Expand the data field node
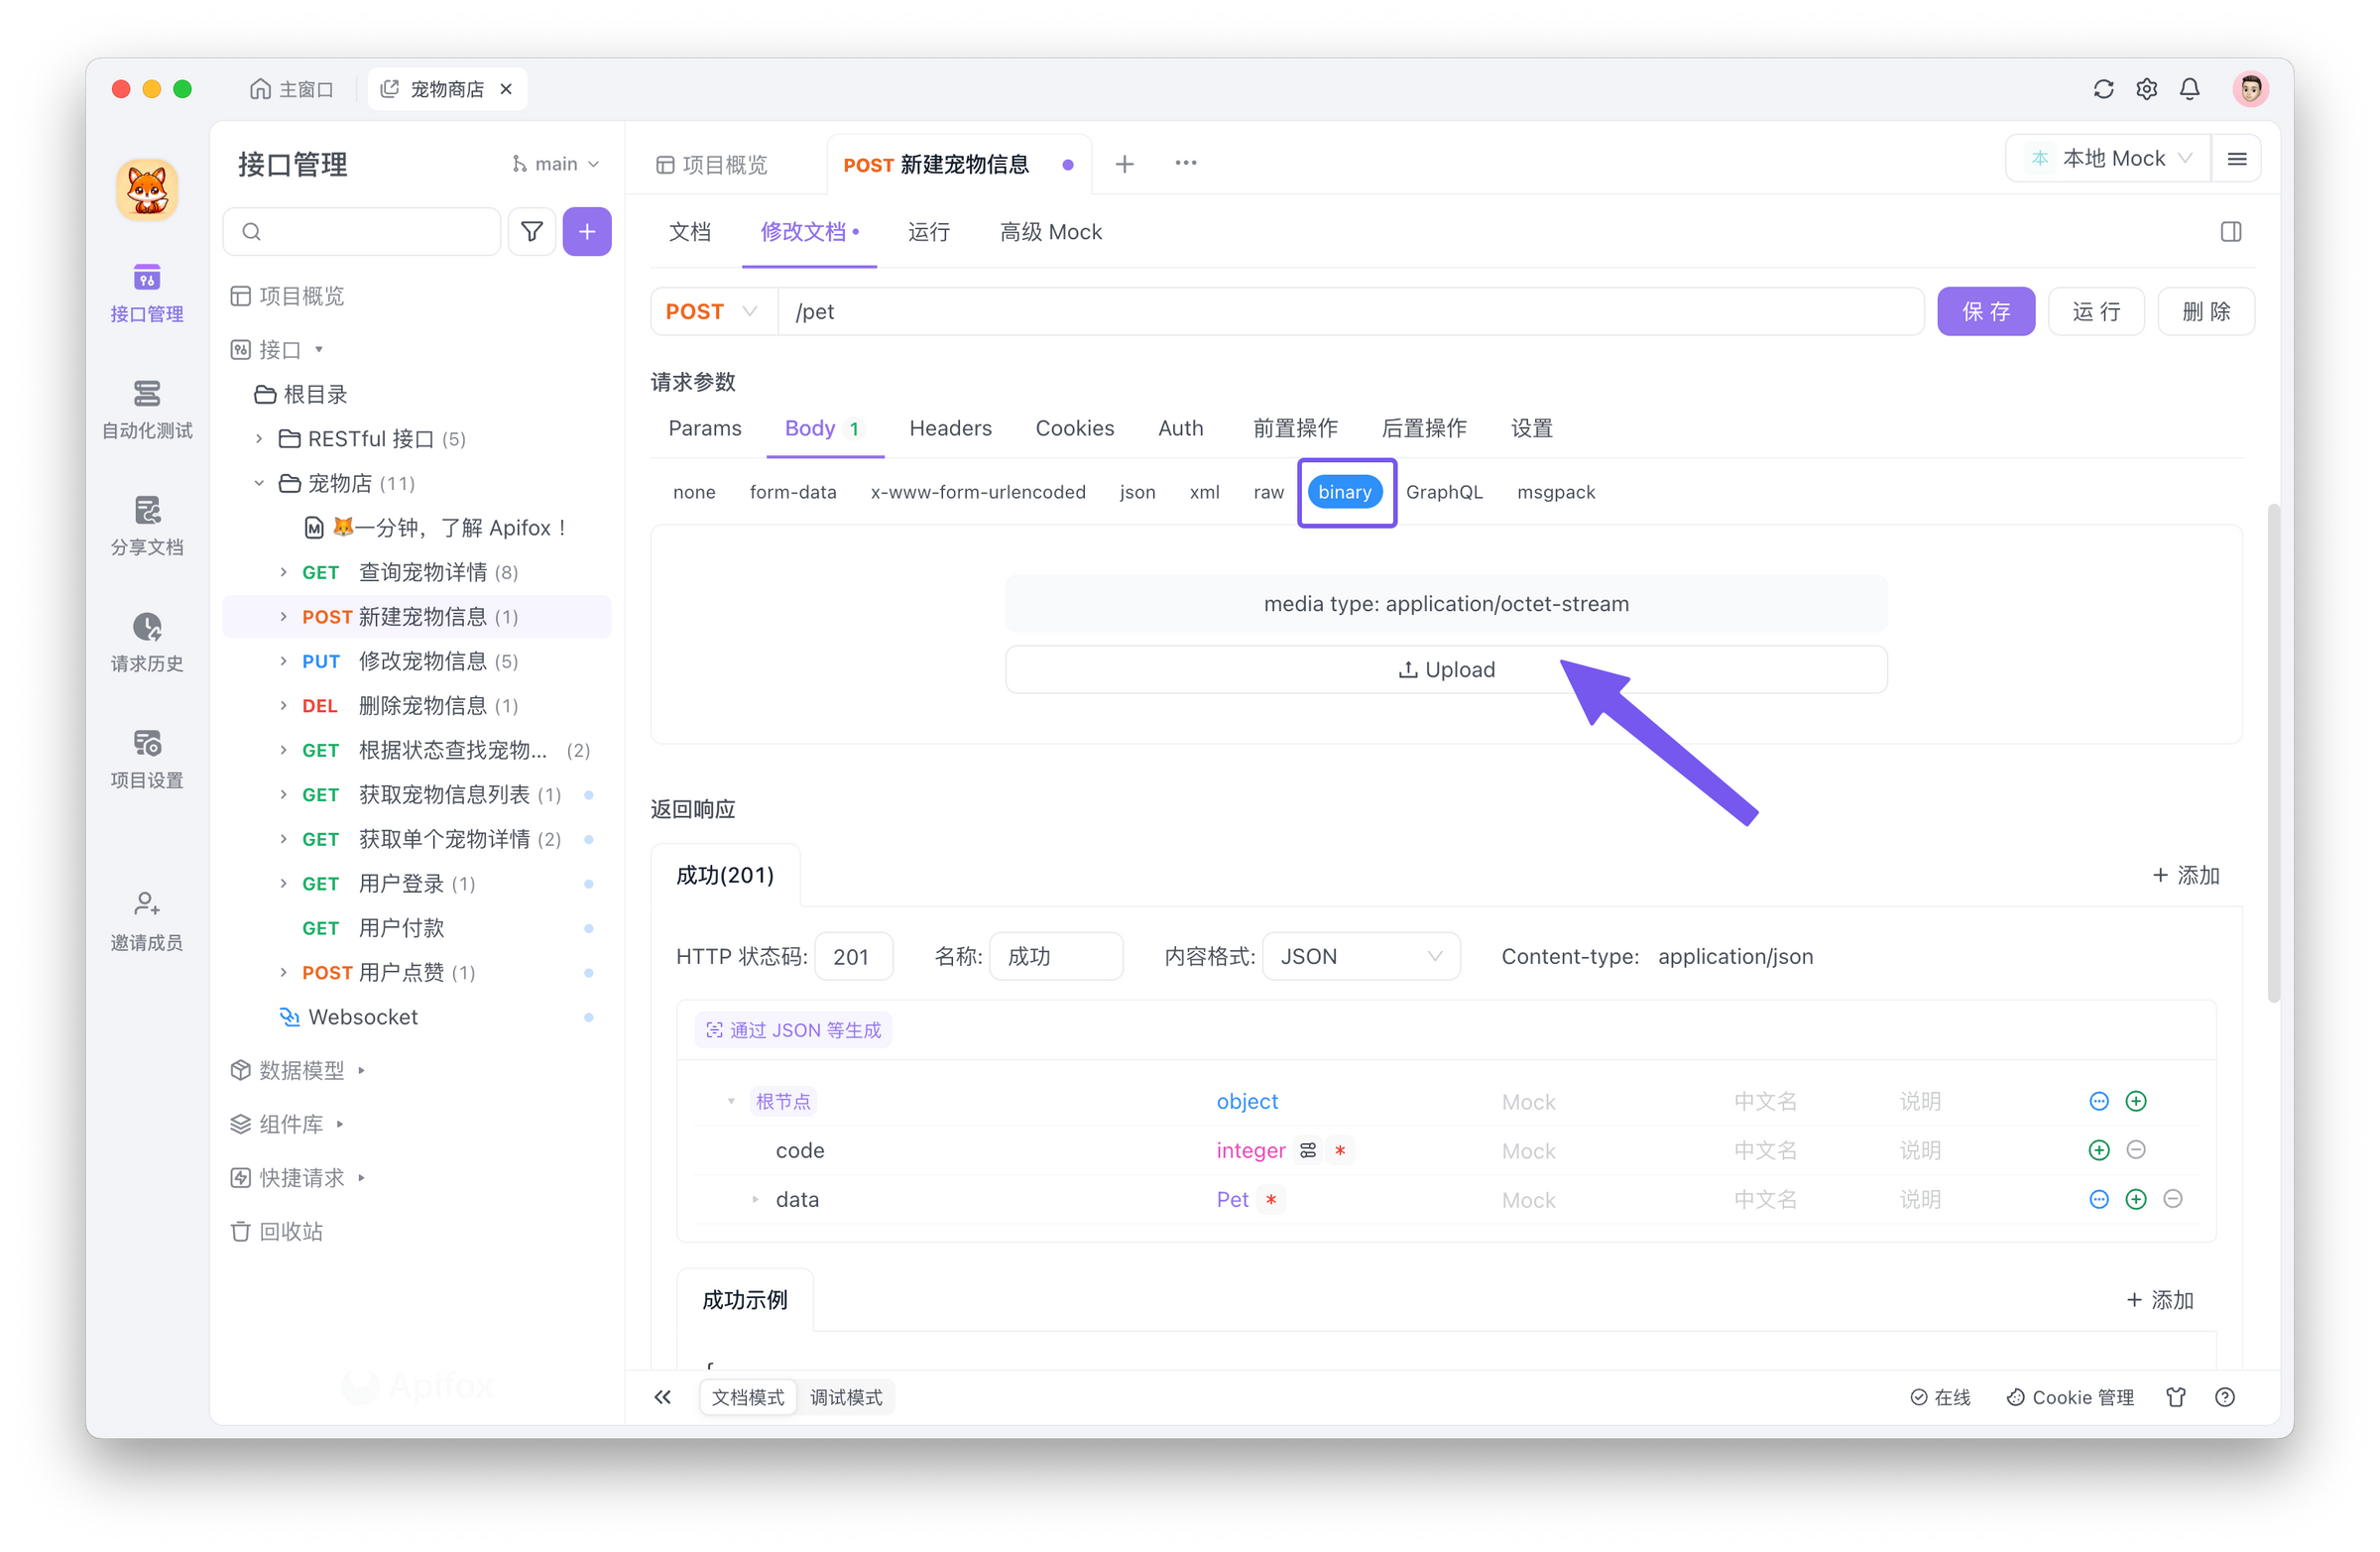The height and width of the screenshot is (1552, 2380). coord(755,1199)
